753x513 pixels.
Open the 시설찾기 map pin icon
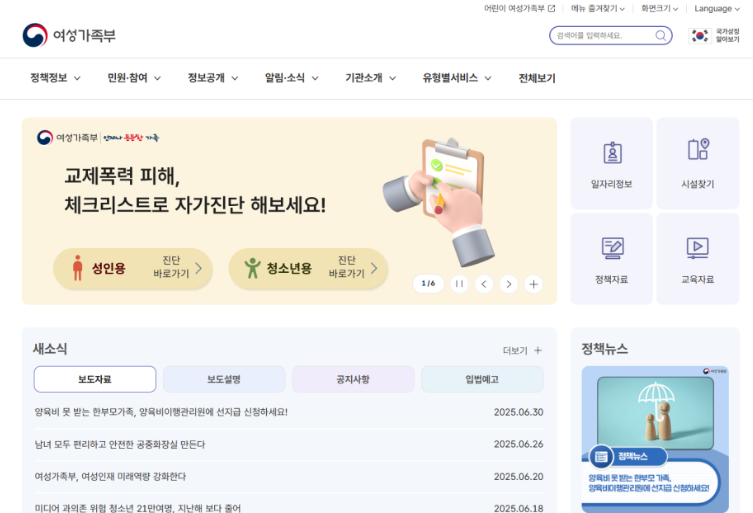698,149
